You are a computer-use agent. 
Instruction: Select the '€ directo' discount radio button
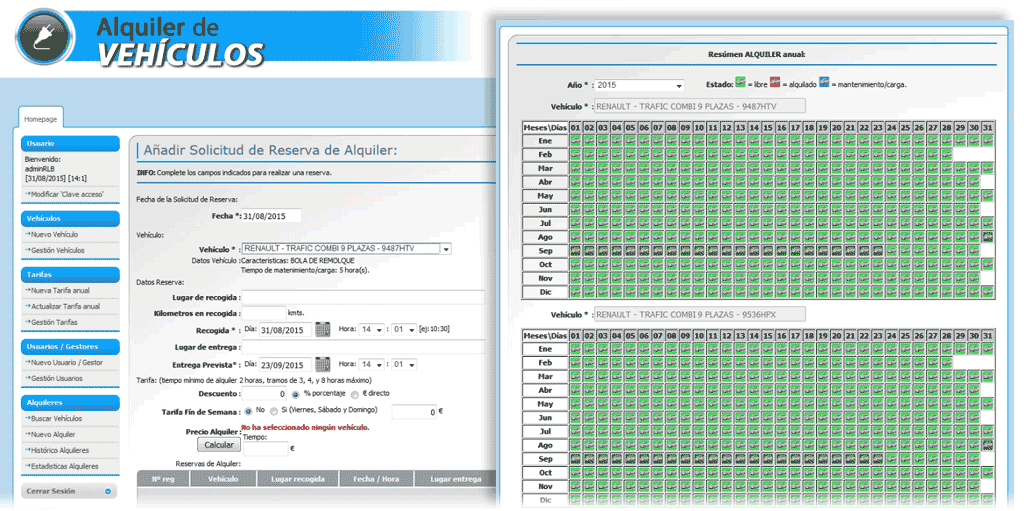point(355,395)
